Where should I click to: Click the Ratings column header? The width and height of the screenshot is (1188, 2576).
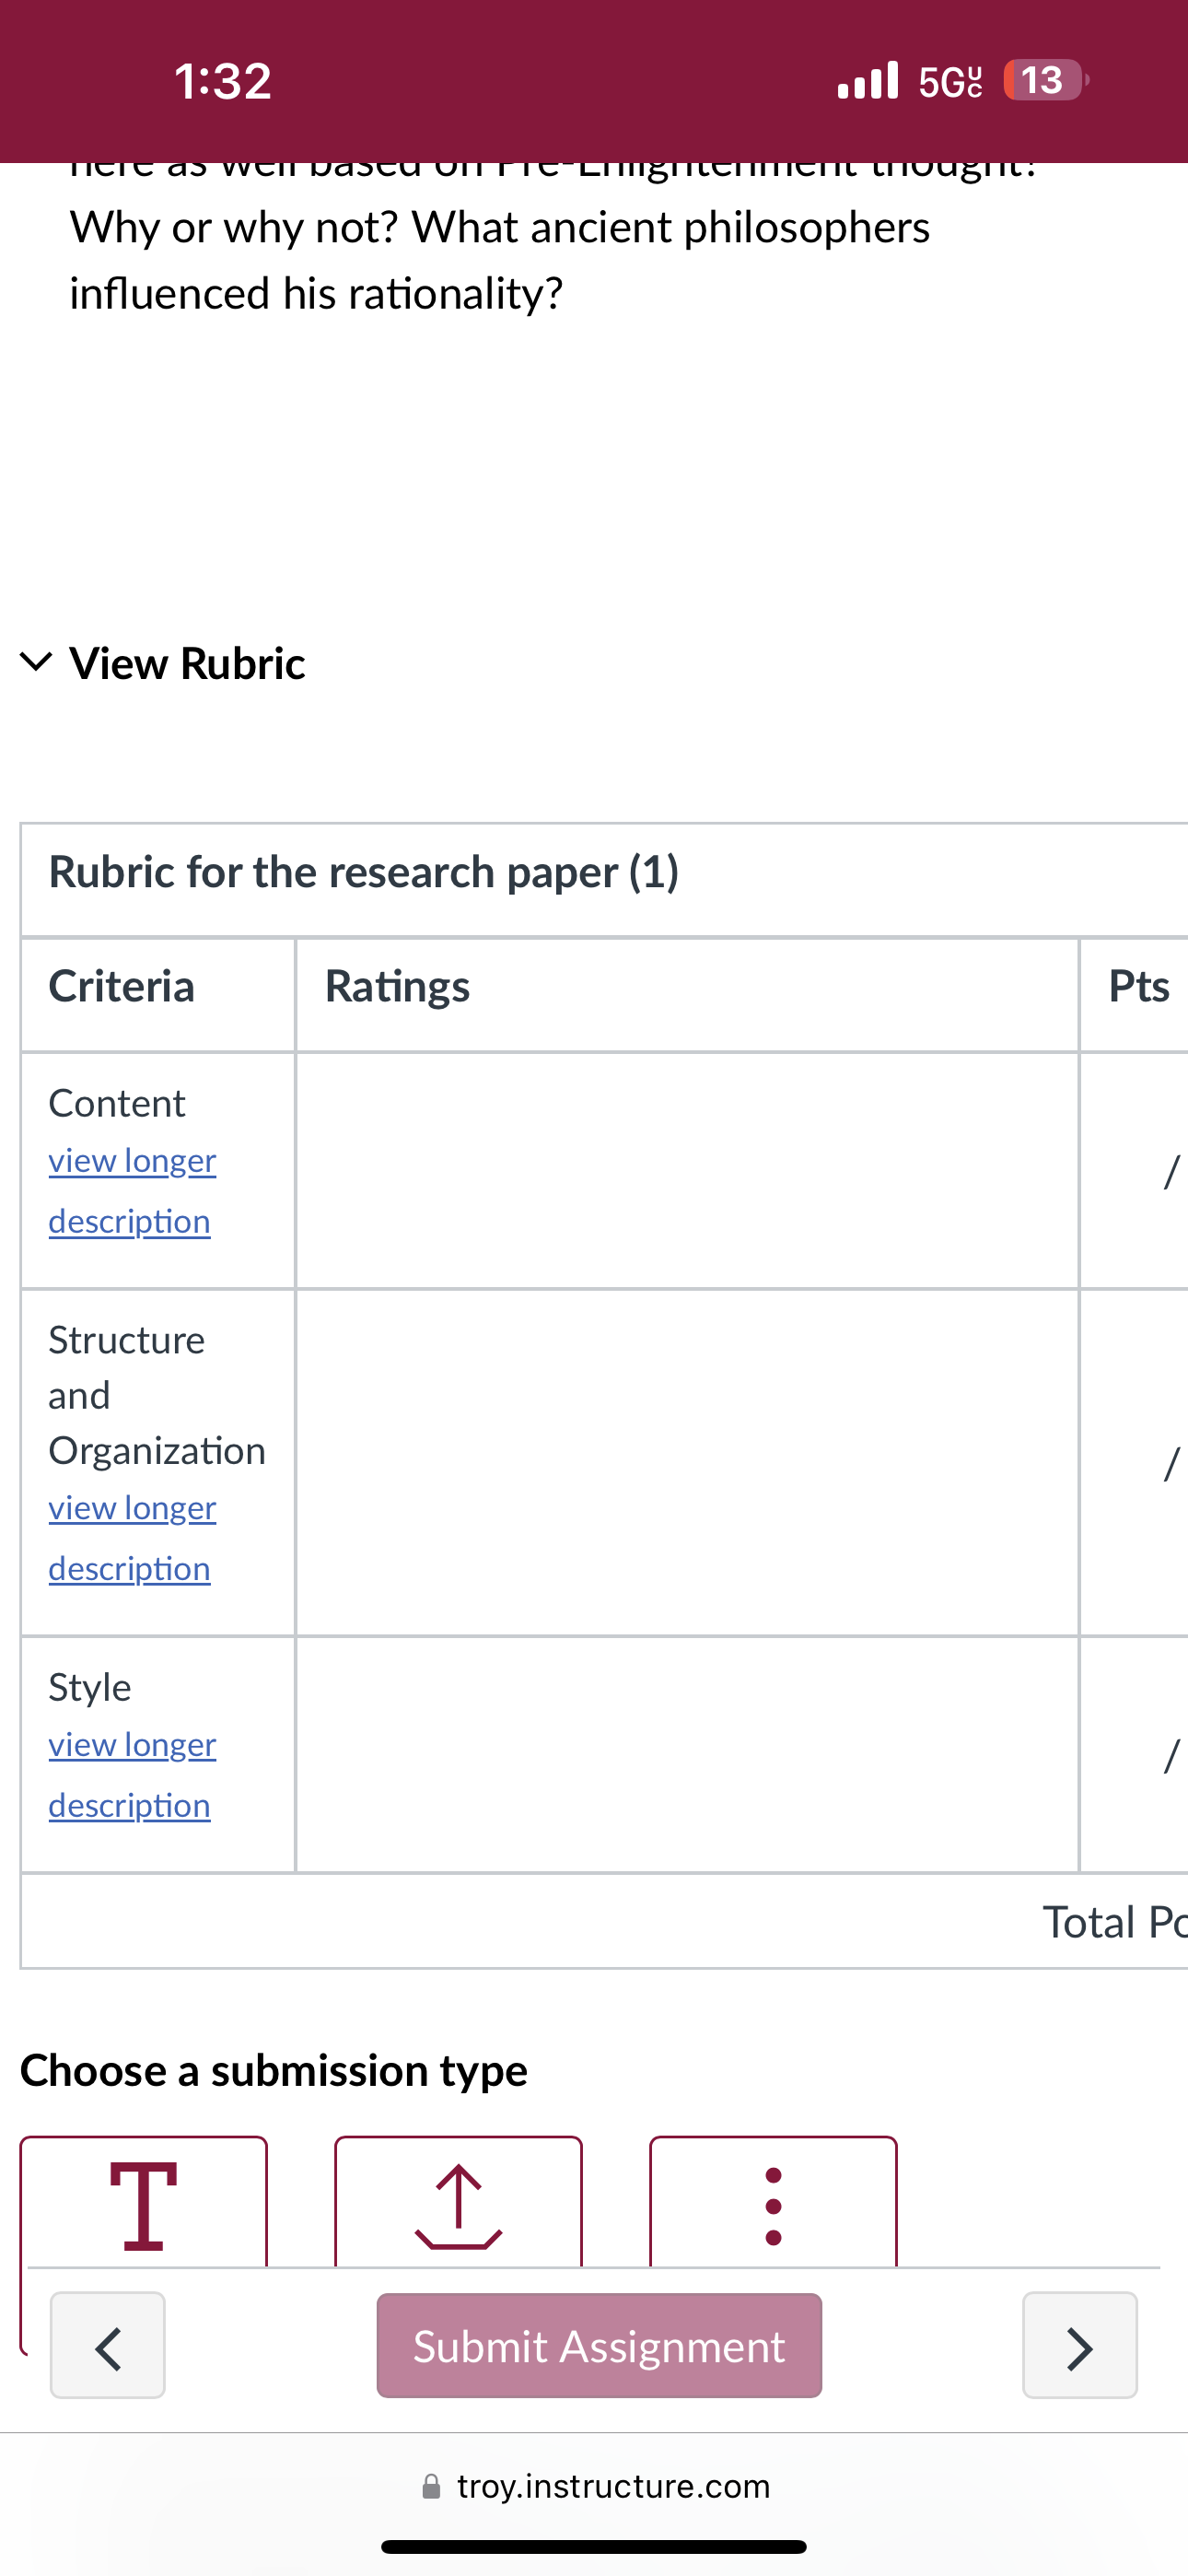tap(397, 986)
